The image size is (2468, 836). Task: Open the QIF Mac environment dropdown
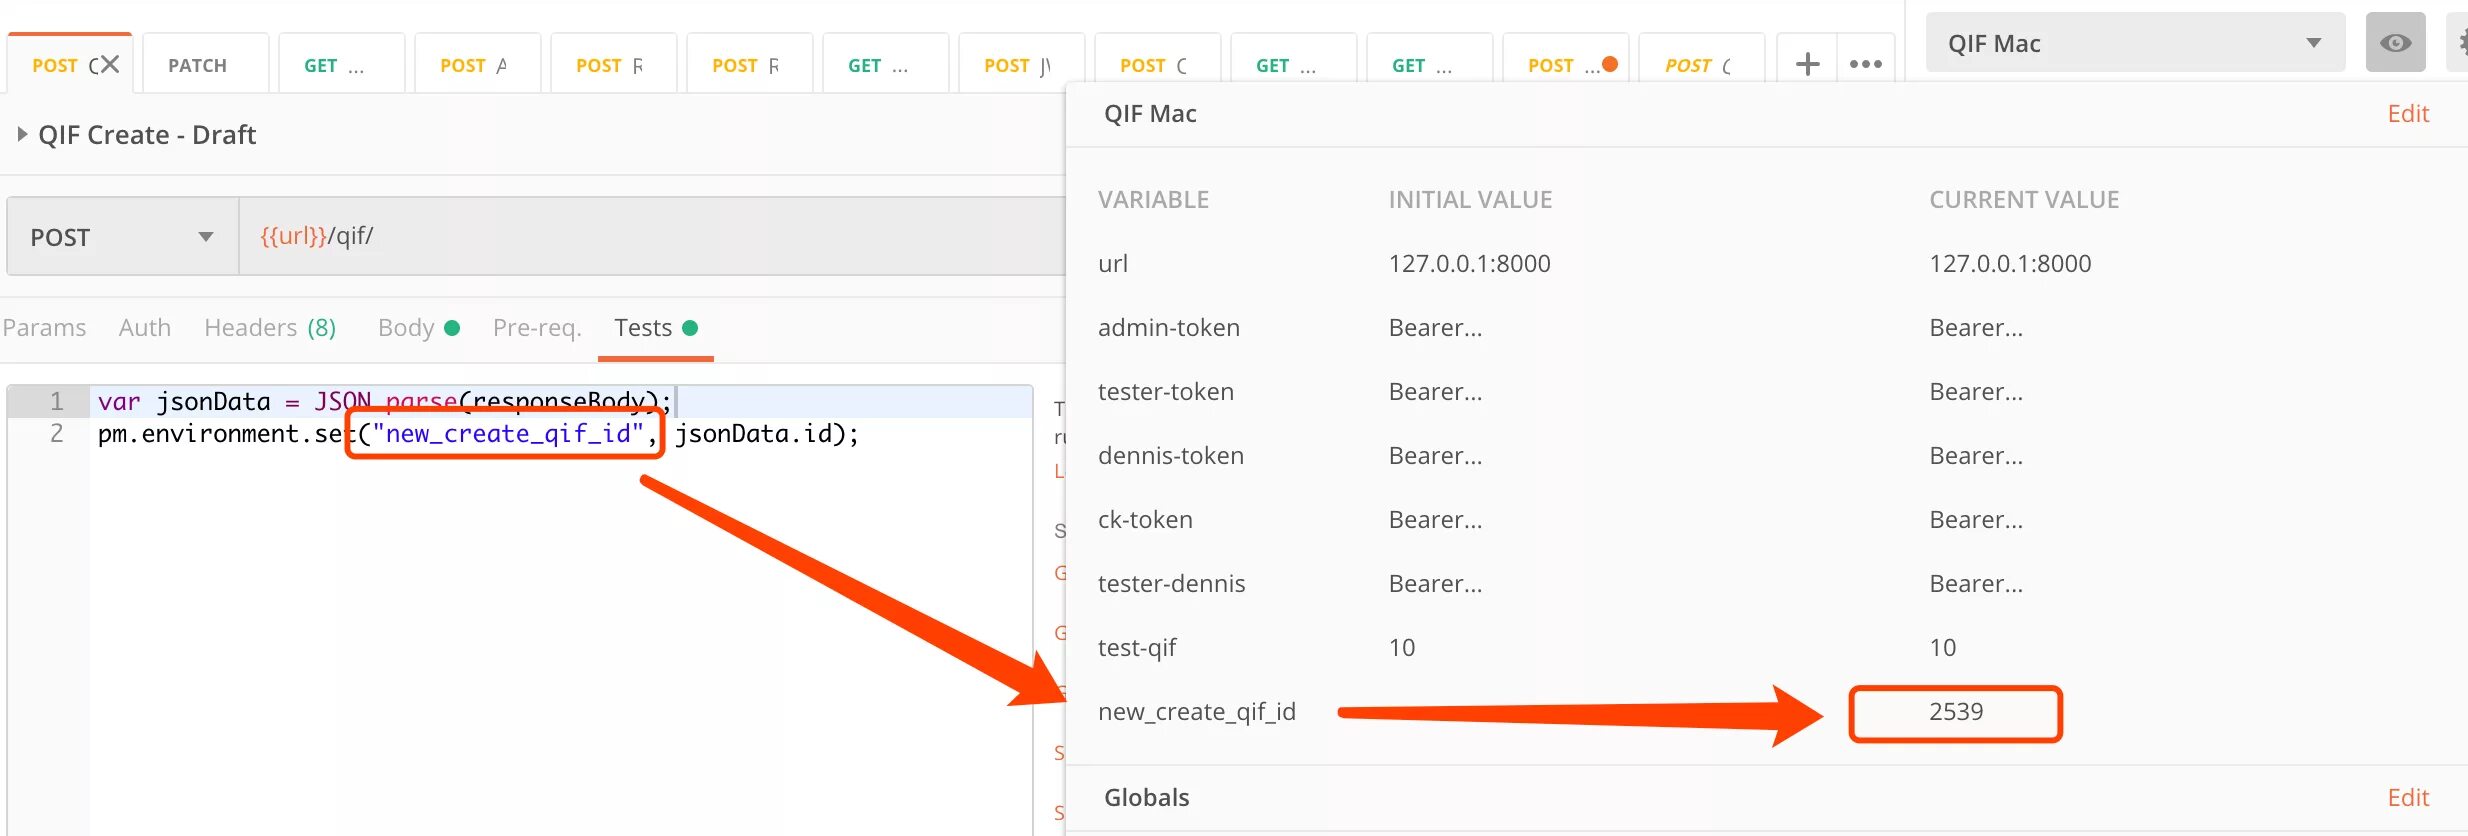click(x=2135, y=43)
